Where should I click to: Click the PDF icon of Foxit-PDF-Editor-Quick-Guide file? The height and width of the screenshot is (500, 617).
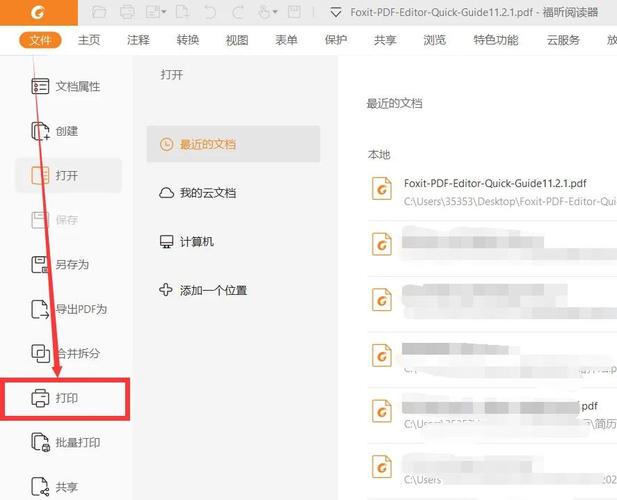(x=382, y=188)
